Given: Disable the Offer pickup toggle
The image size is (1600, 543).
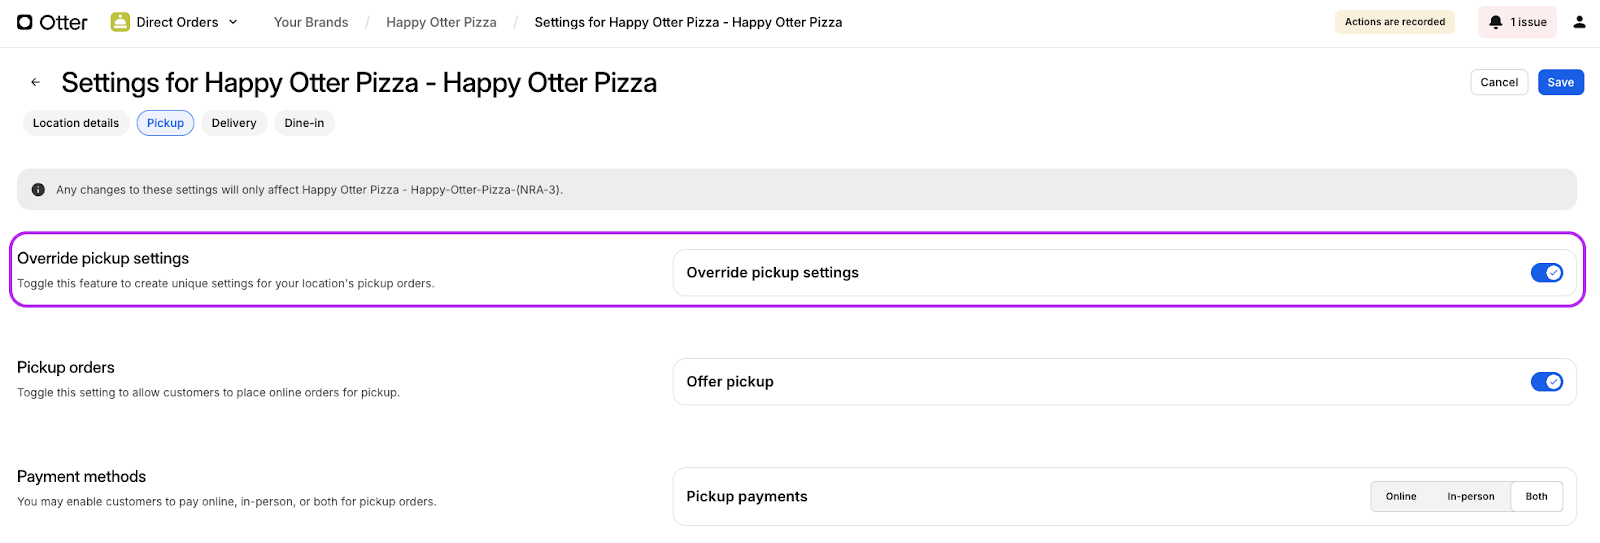Looking at the screenshot, I should click(1546, 382).
